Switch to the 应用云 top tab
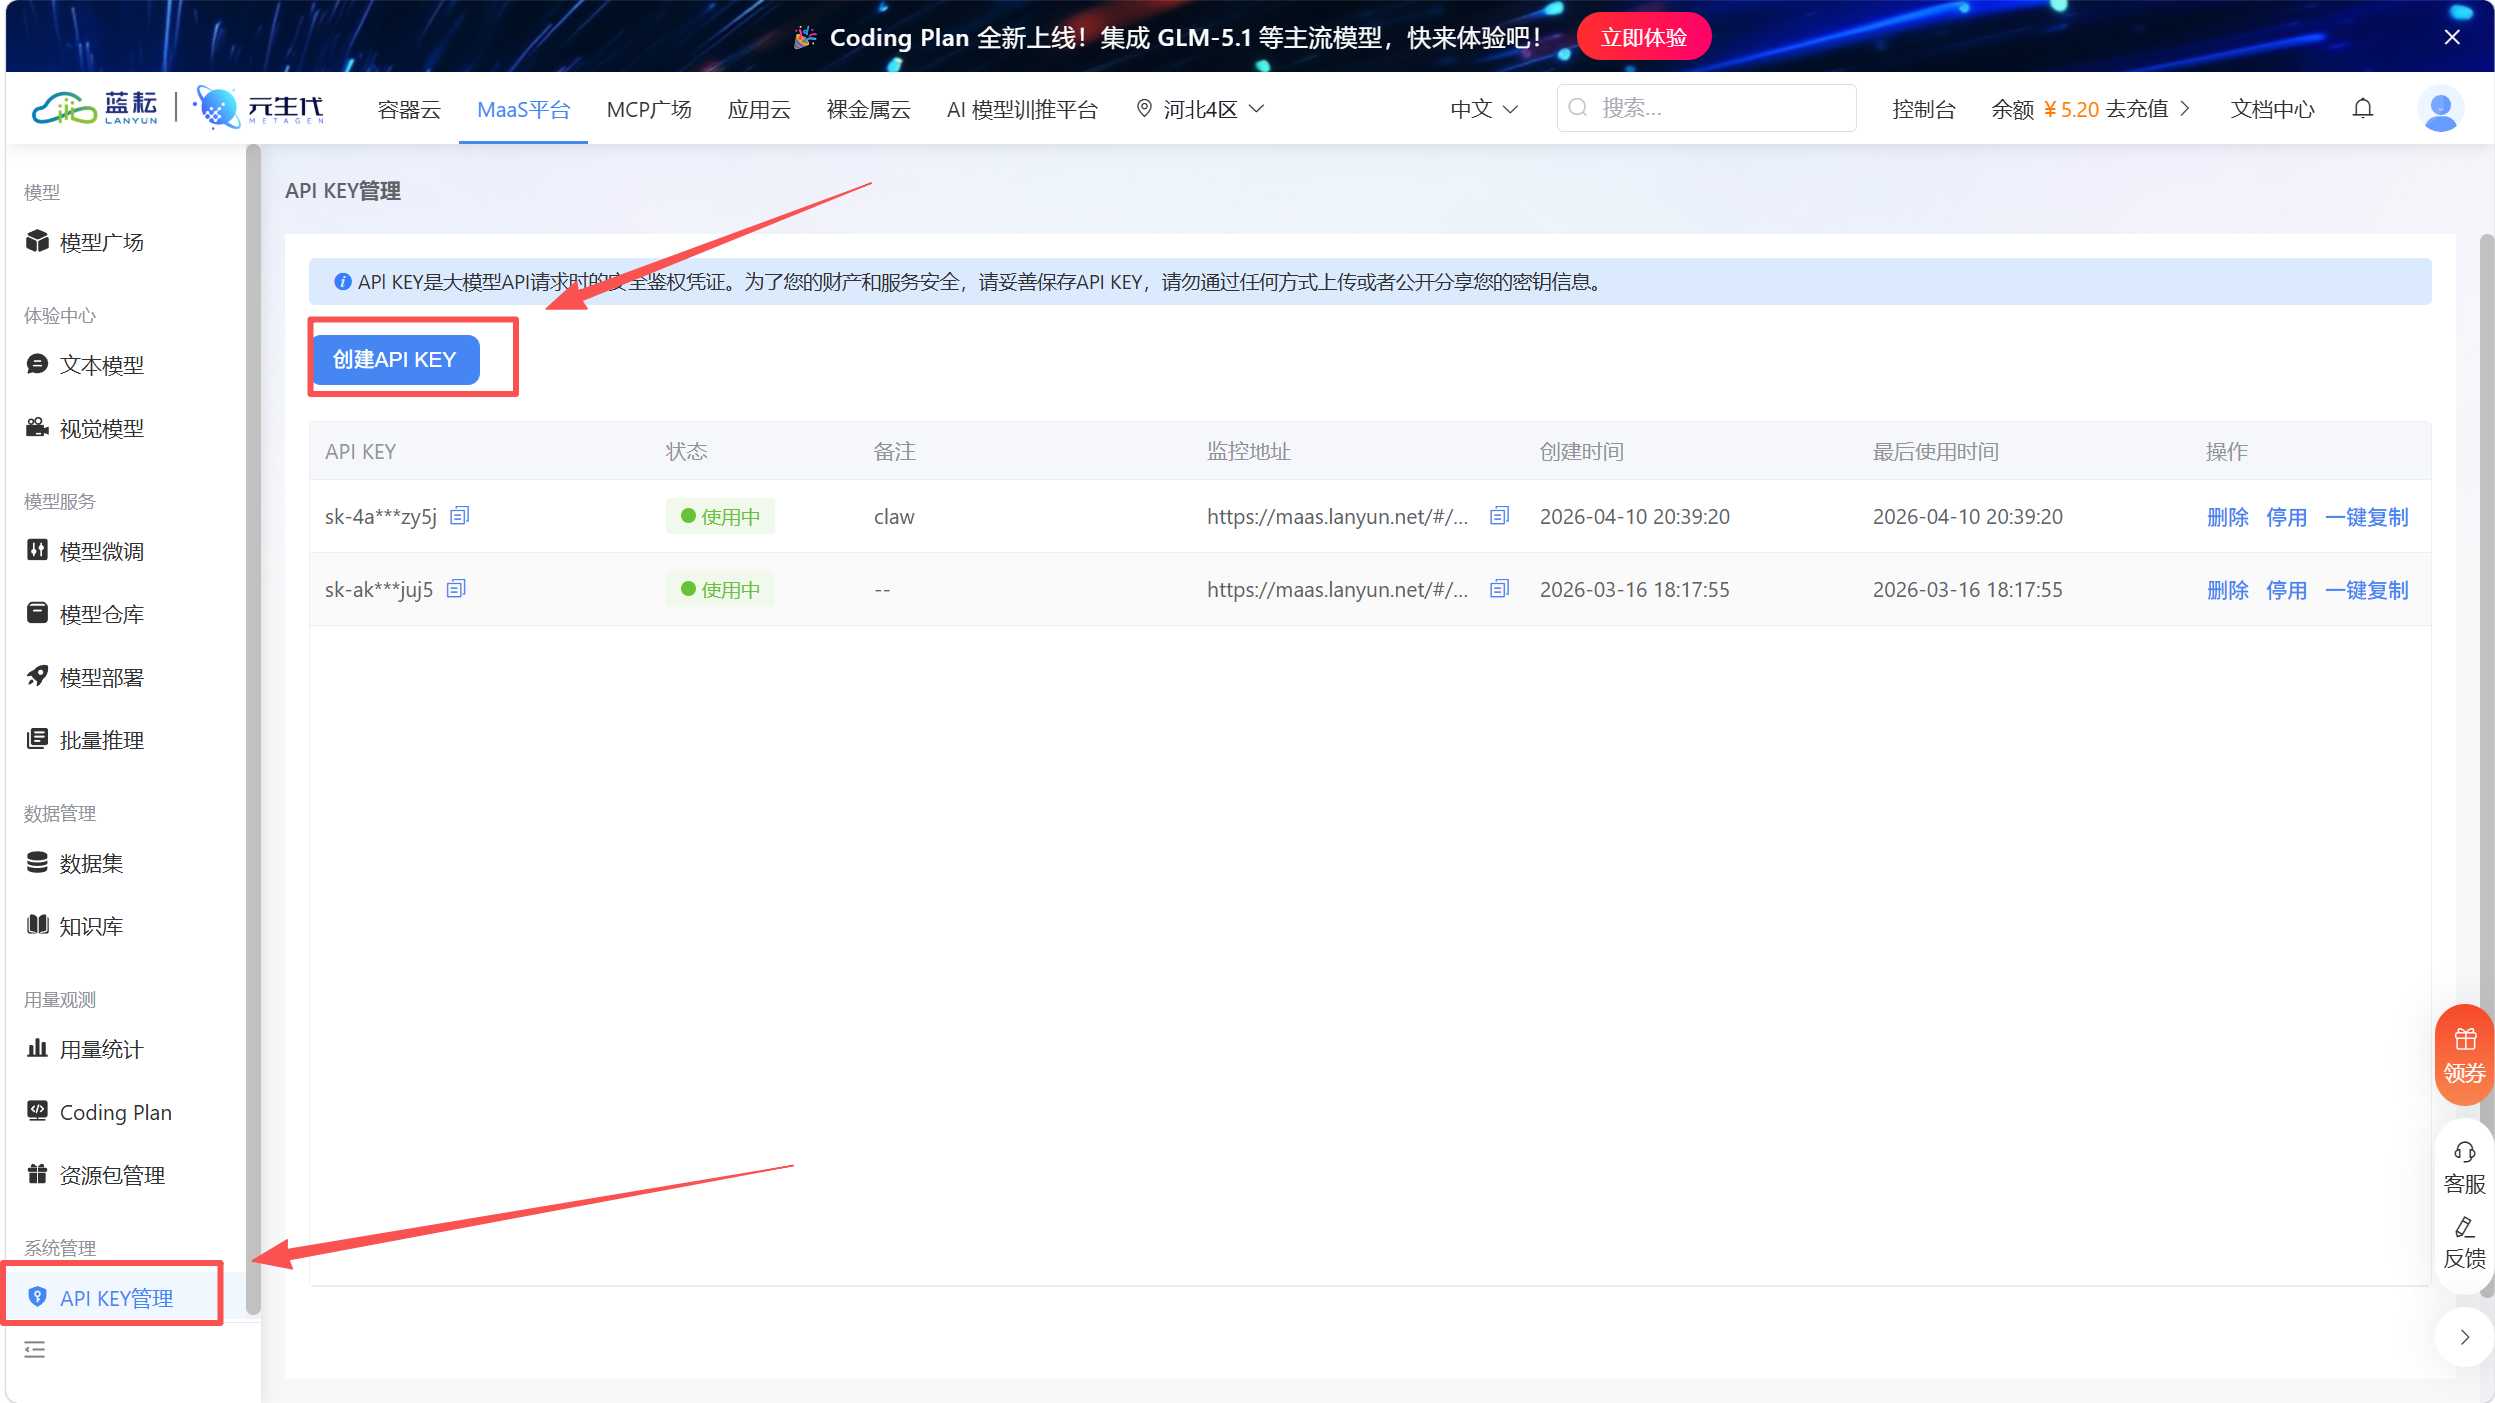This screenshot has height=1403, width=2495. coord(759,109)
